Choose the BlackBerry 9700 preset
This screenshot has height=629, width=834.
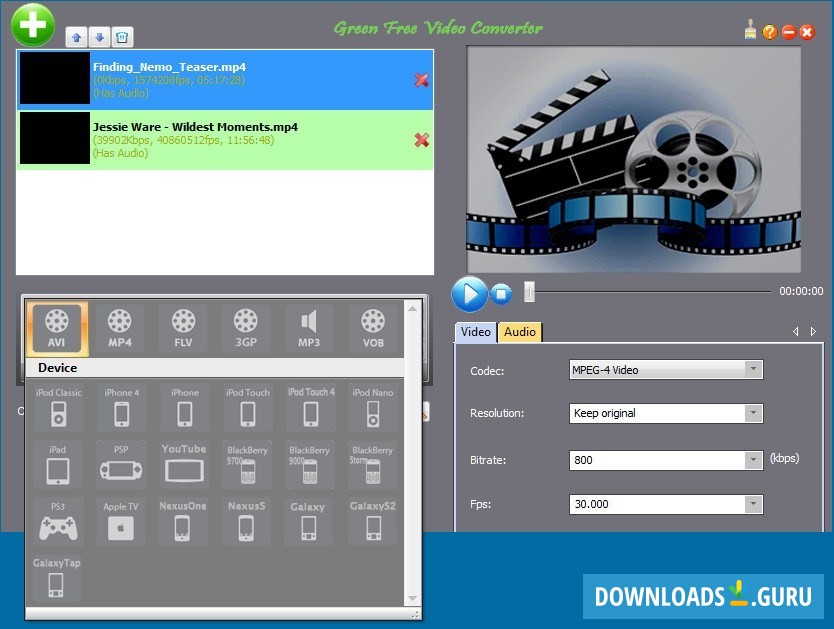pyautogui.click(x=247, y=465)
